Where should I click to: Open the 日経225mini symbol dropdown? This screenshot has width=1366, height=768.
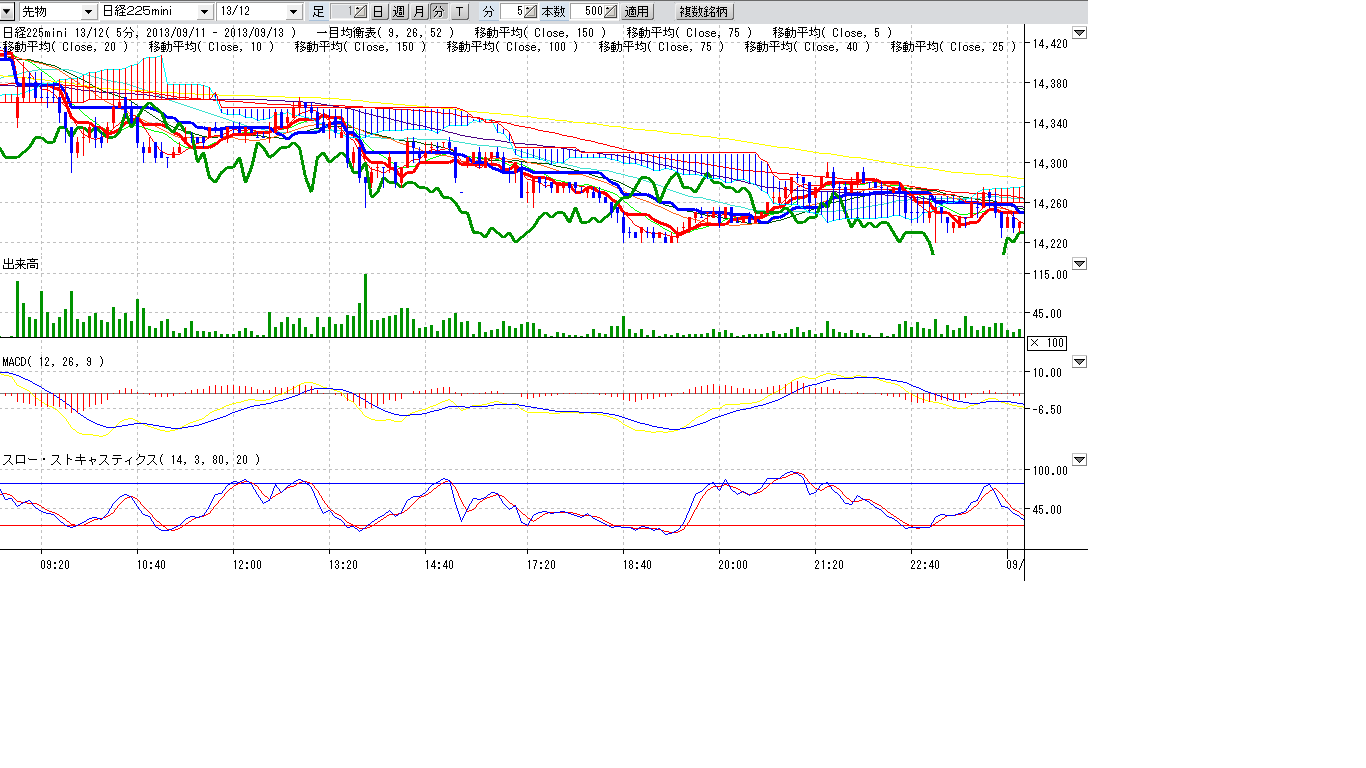pyautogui.click(x=205, y=12)
